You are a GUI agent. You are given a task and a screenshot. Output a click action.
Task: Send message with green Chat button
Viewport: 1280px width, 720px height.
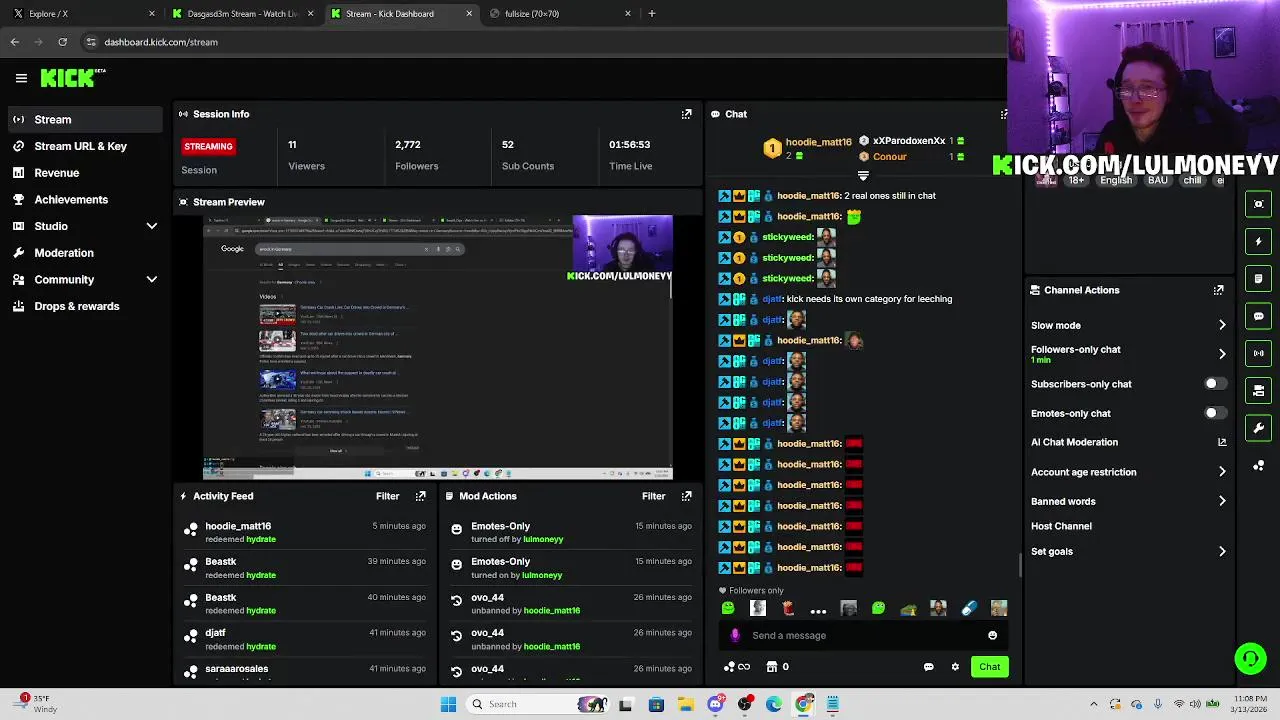989,667
